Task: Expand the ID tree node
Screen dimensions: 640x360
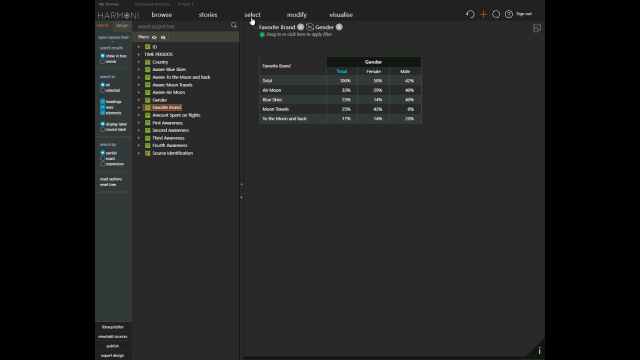Action: (139, 47)
